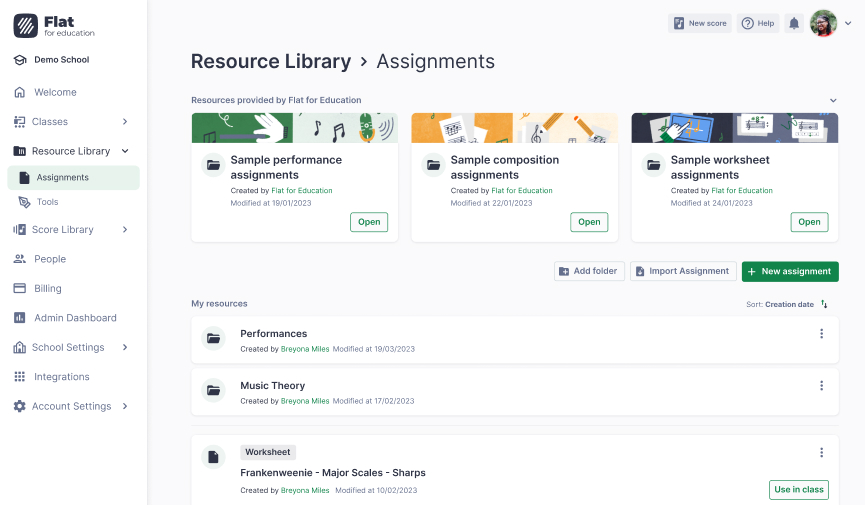Expand the Classes sidebar section

125,122
